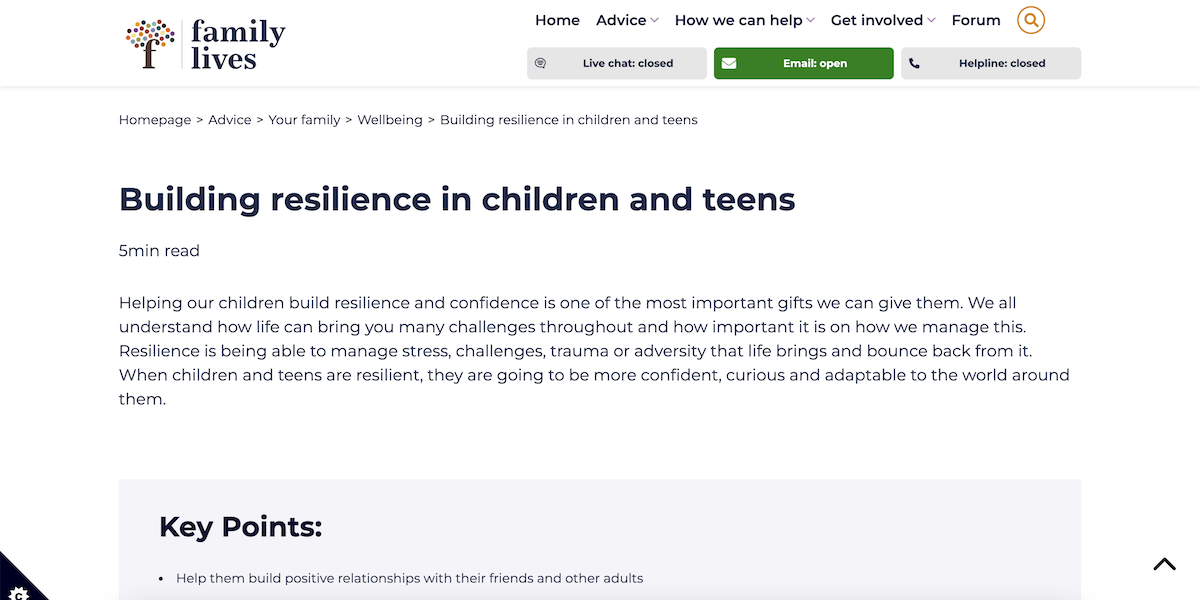
Task: Click the scroll-to-top up arrow
Action: click(1164, 564)
